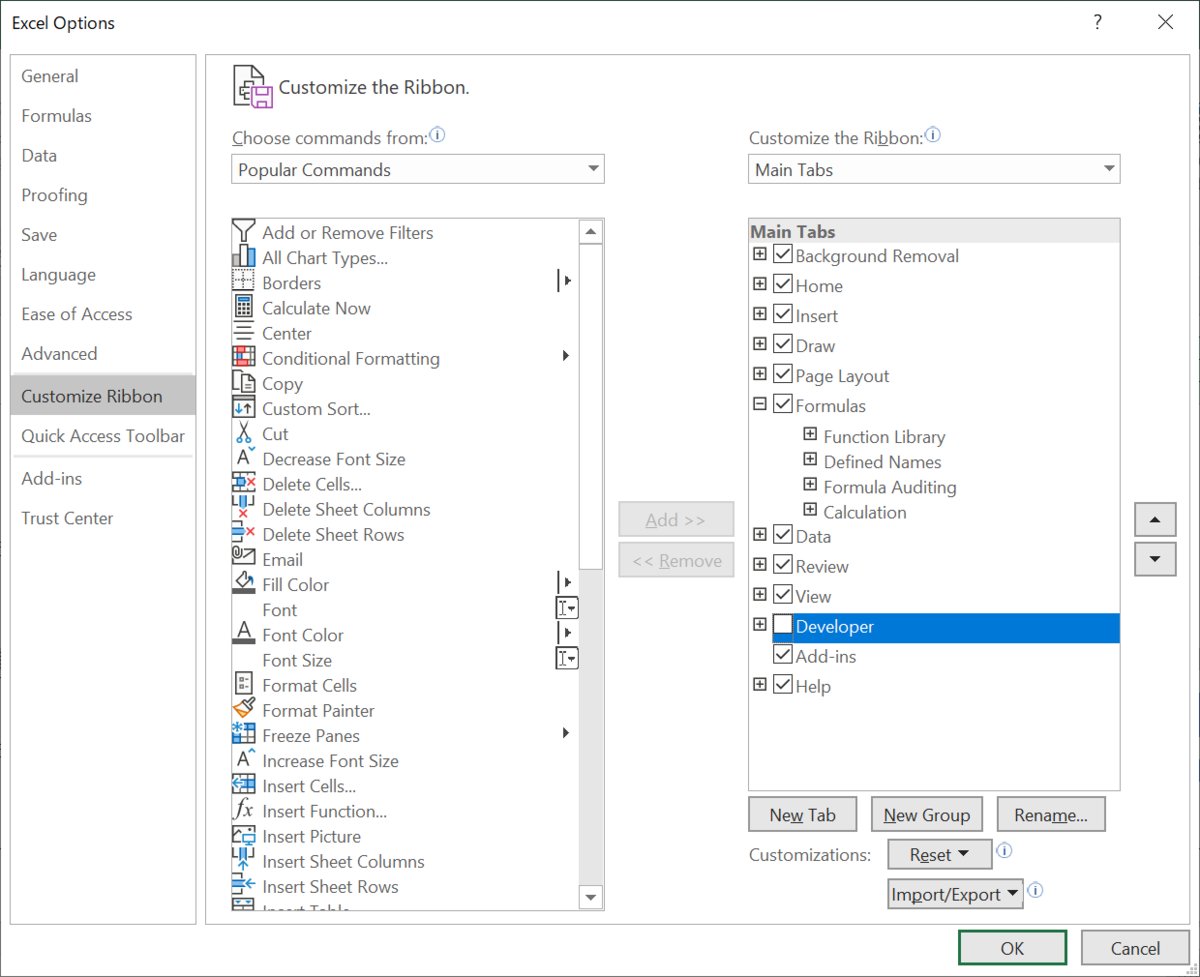Viewport: 1200px width, 977px height.
Task: Expand the Calculation group
Action: (810, 510)
